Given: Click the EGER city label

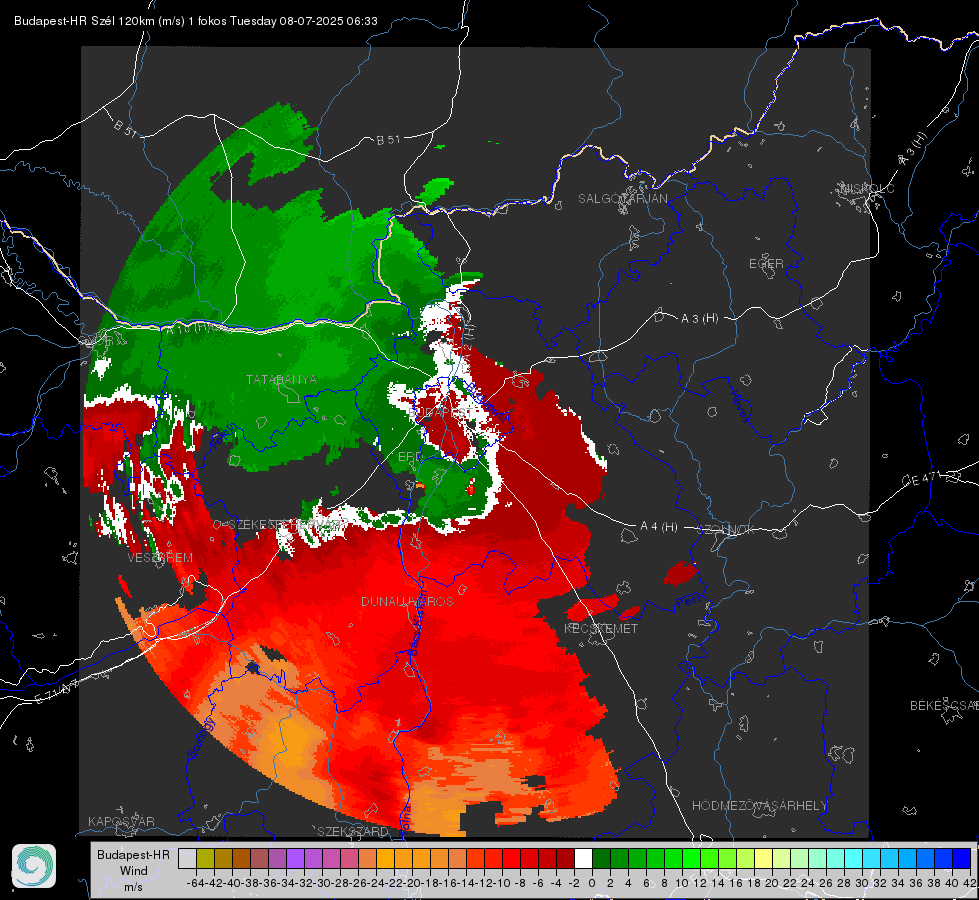Looking at the screenshot, I should 766,264.
